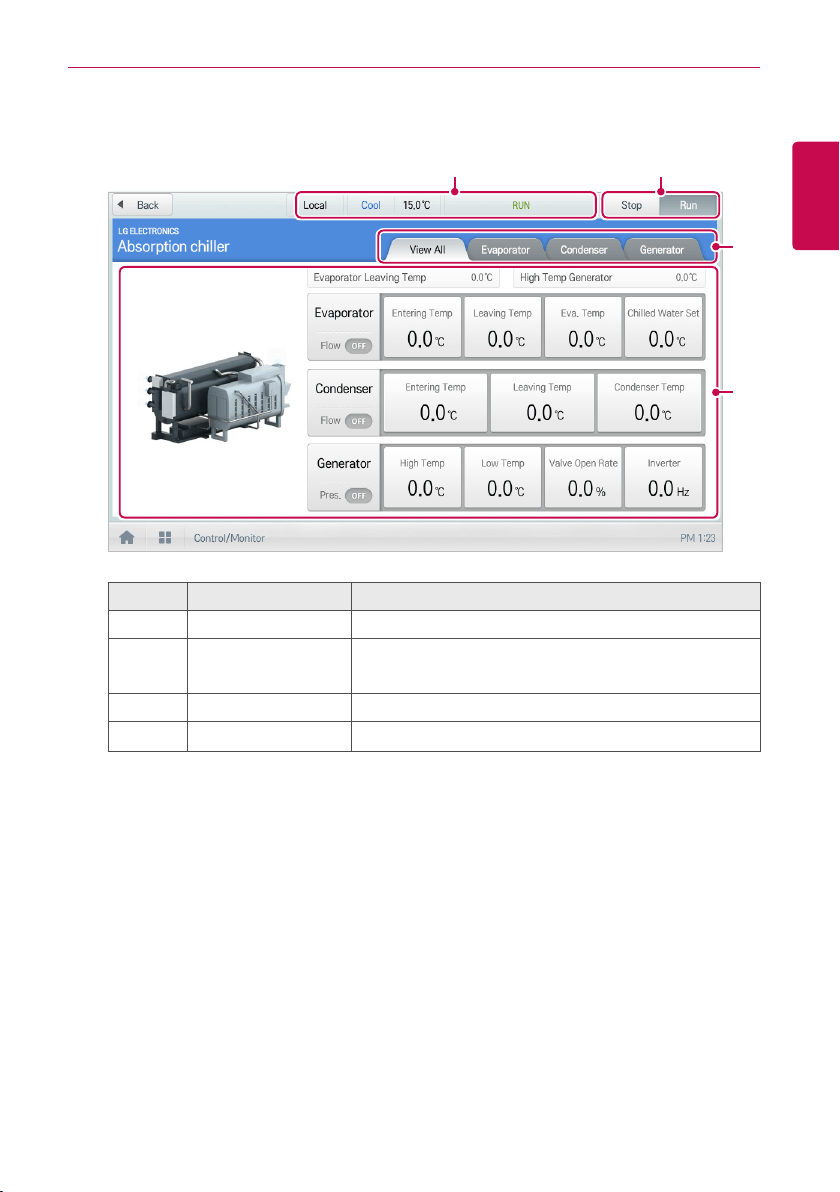Select the Valve Open Rate tile

[x=583, y=477]
